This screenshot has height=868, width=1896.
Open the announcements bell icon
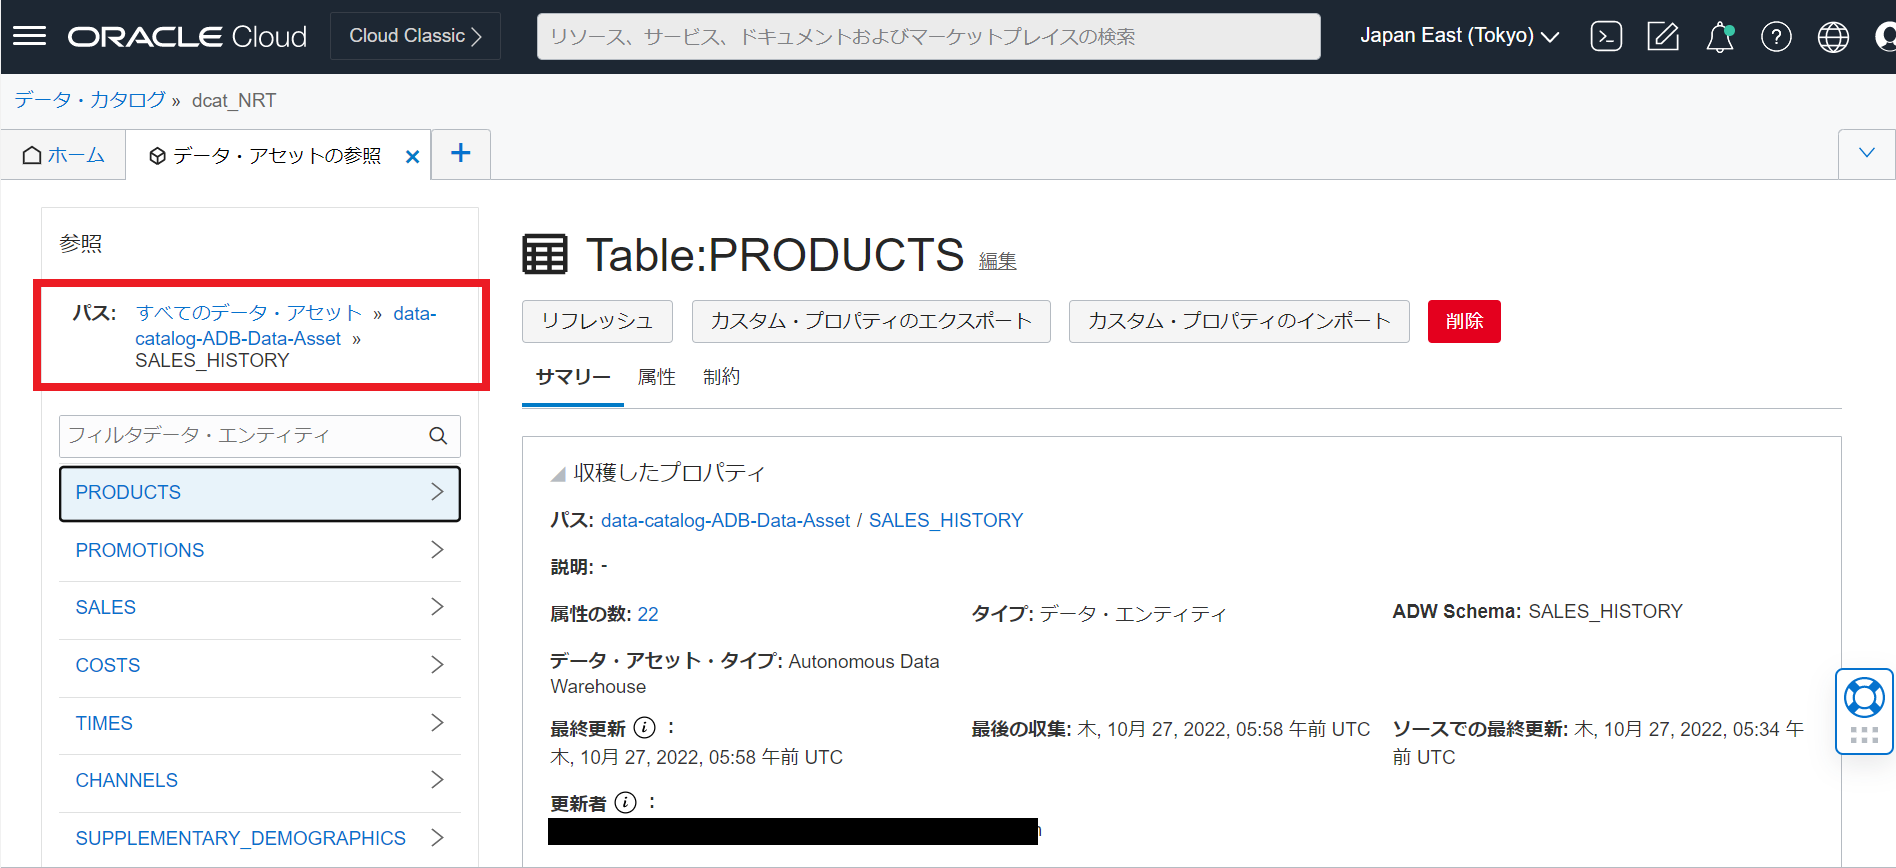(1719, 37)
